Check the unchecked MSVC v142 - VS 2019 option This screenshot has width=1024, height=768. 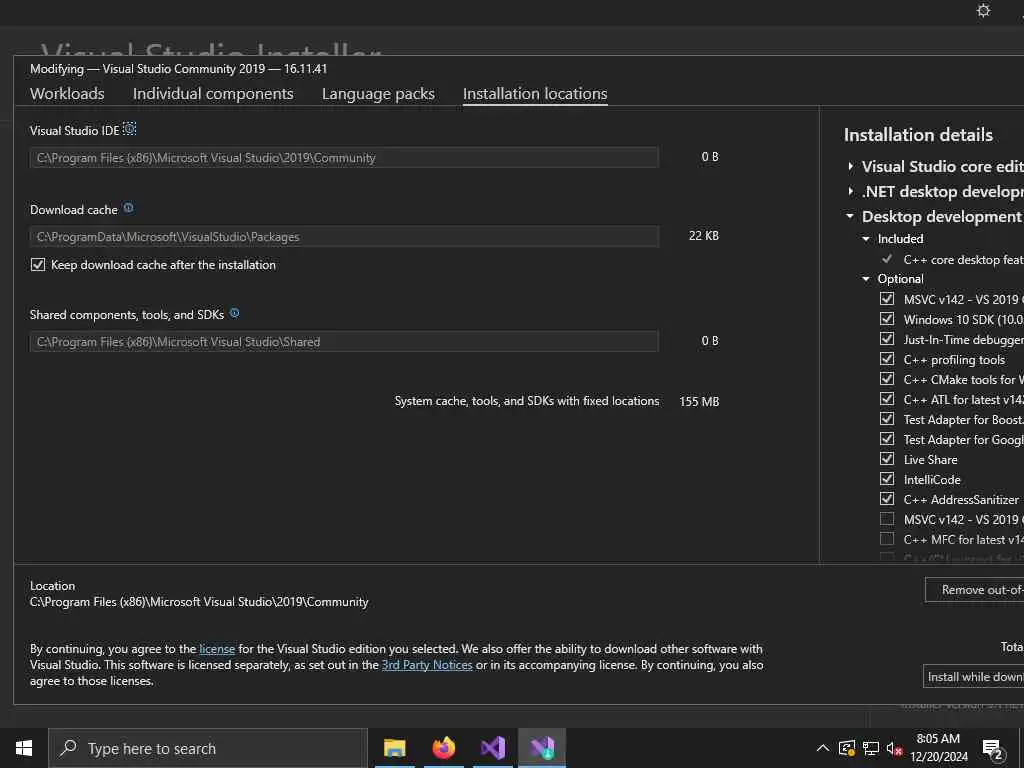click(x=886, y=519)
